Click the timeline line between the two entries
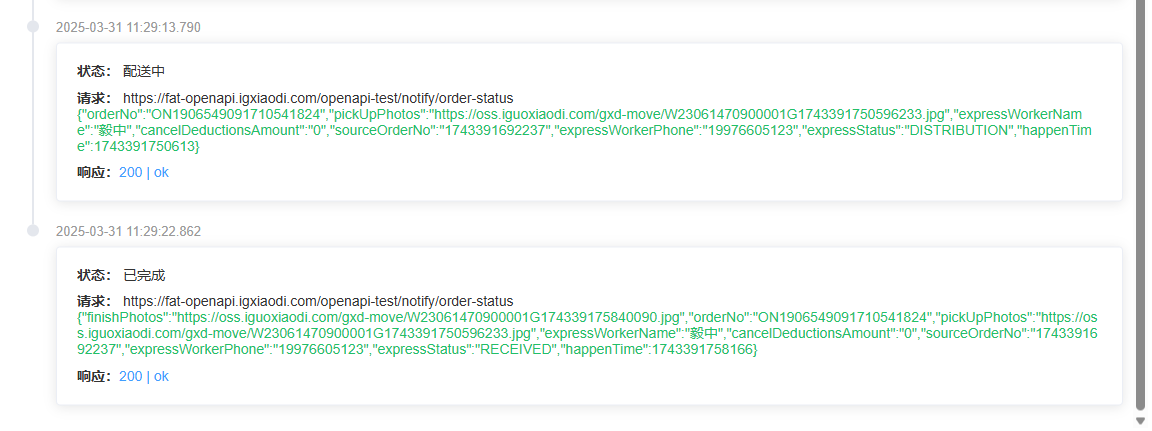Screen dimensions: 1152x431 (x=32, y=129)
